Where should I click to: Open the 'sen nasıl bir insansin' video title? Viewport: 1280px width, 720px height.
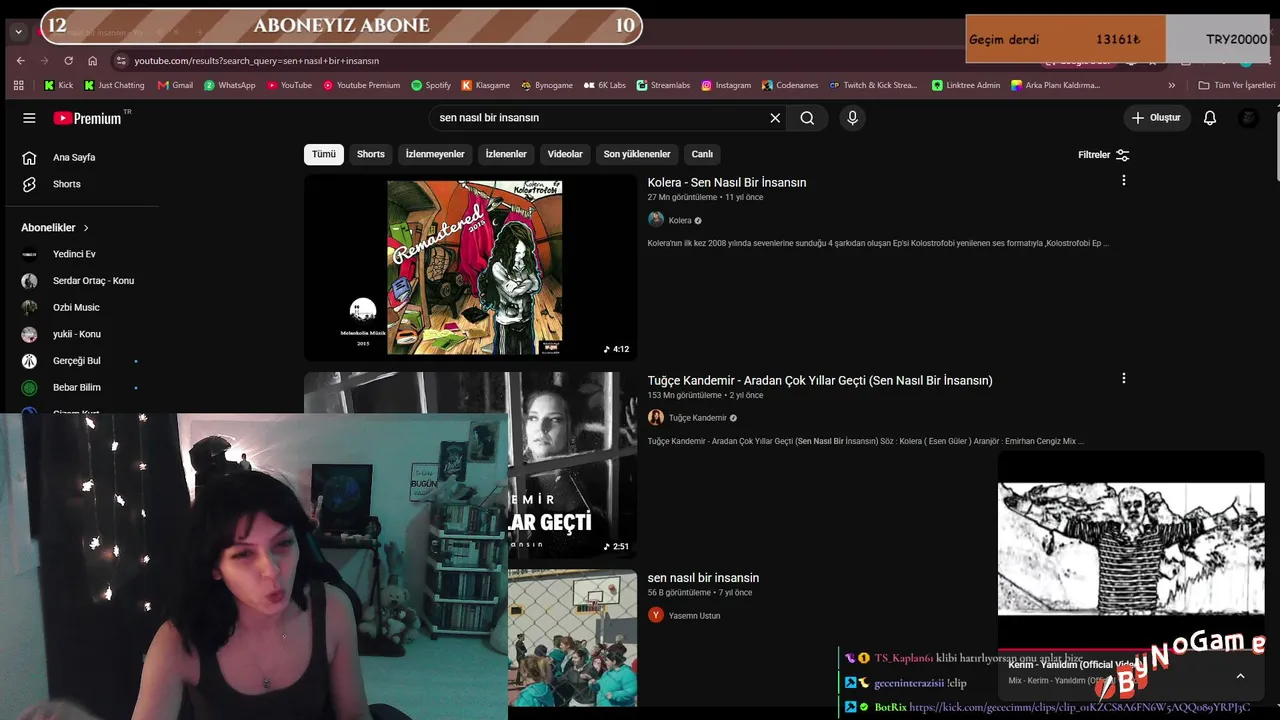pyautogui.click(x=703, y=578)
